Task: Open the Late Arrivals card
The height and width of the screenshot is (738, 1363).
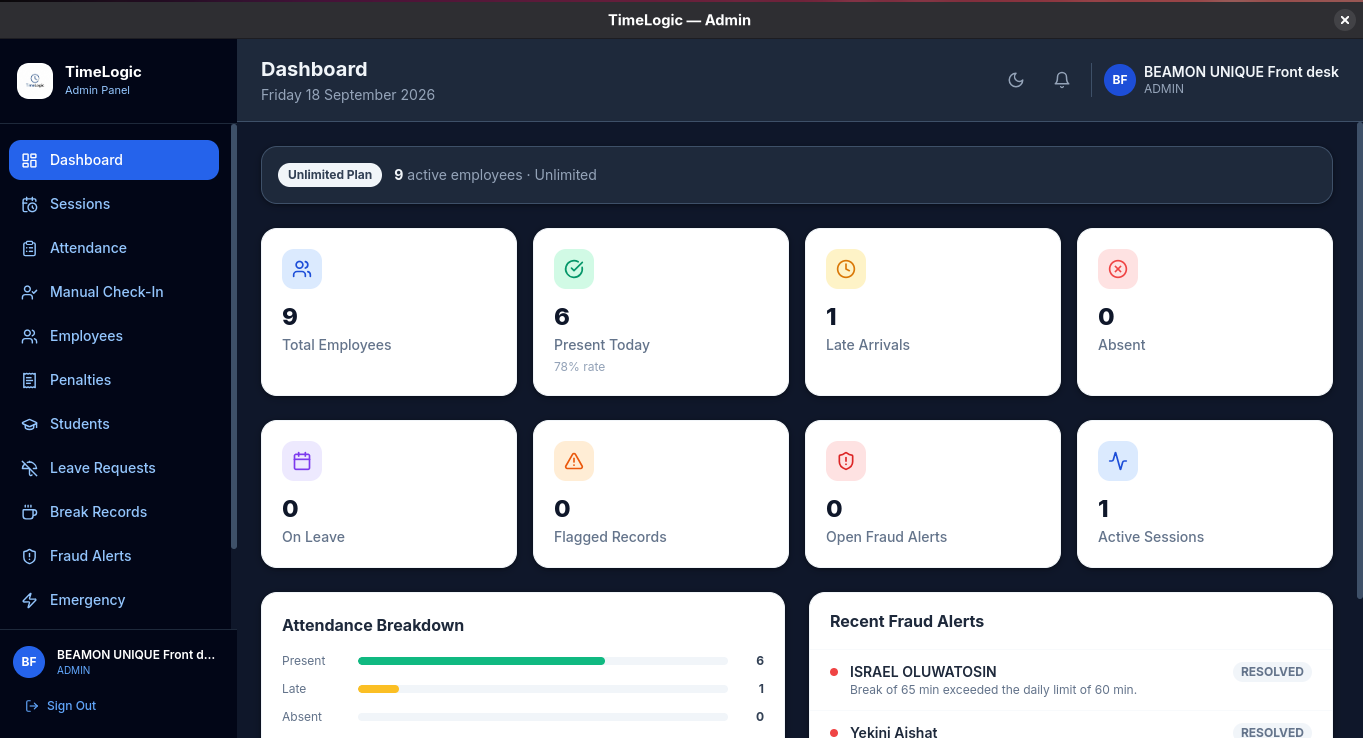Action: click(x=933, y=312)
